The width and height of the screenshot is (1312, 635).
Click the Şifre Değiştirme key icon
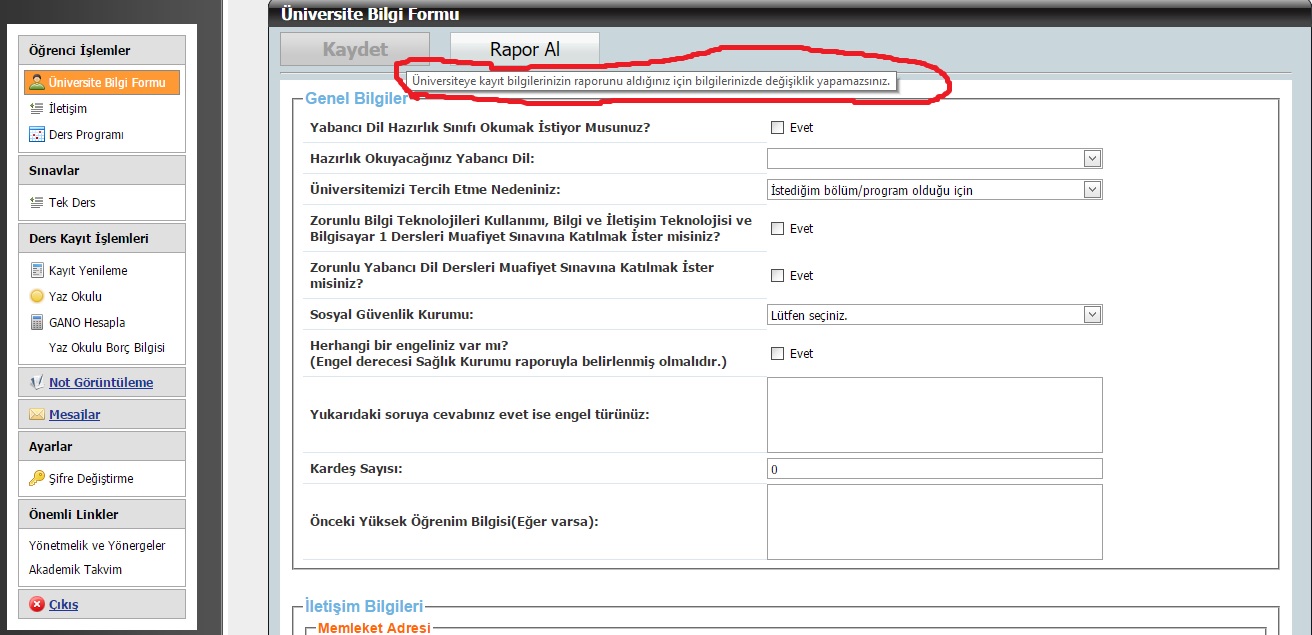(37, 478)
